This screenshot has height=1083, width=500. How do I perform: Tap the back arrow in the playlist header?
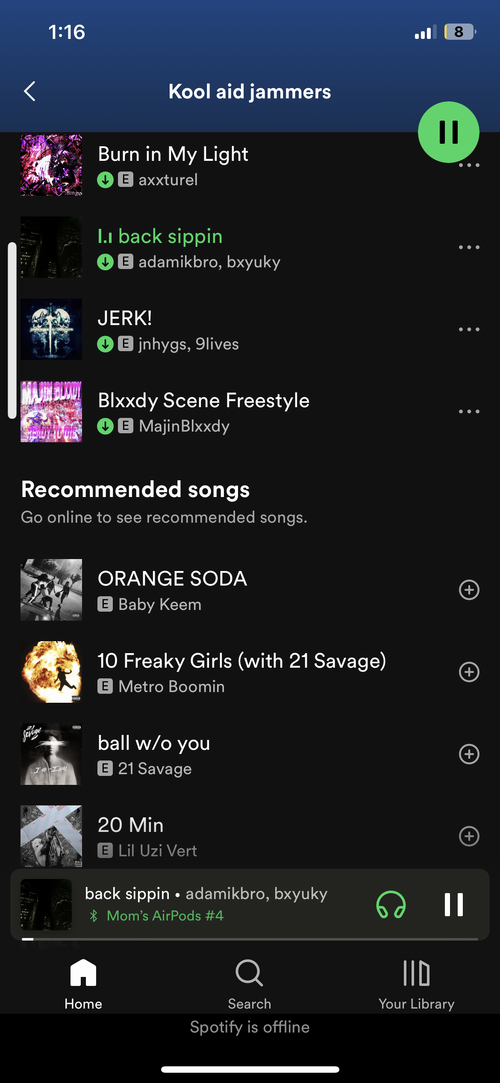pos(29,91)
